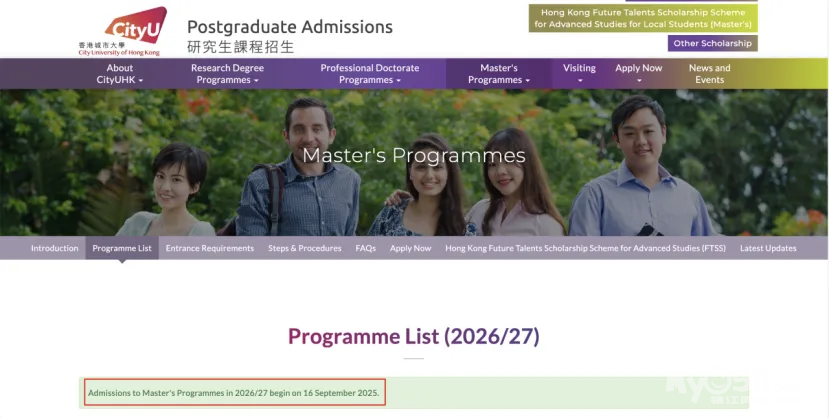
Task: Open the Apply Now dropdown in main navigation
Action: tap(638, 74)
